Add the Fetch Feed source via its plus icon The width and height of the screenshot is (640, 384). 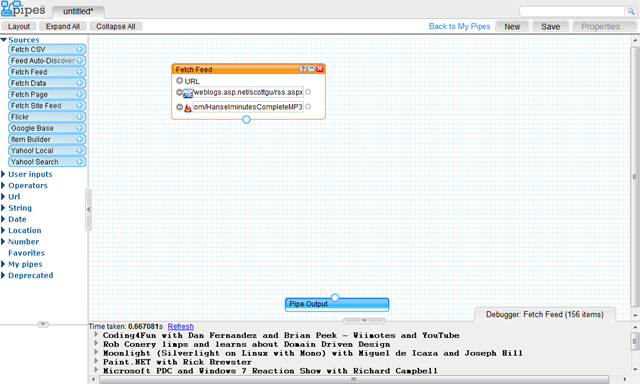[80, 72]
